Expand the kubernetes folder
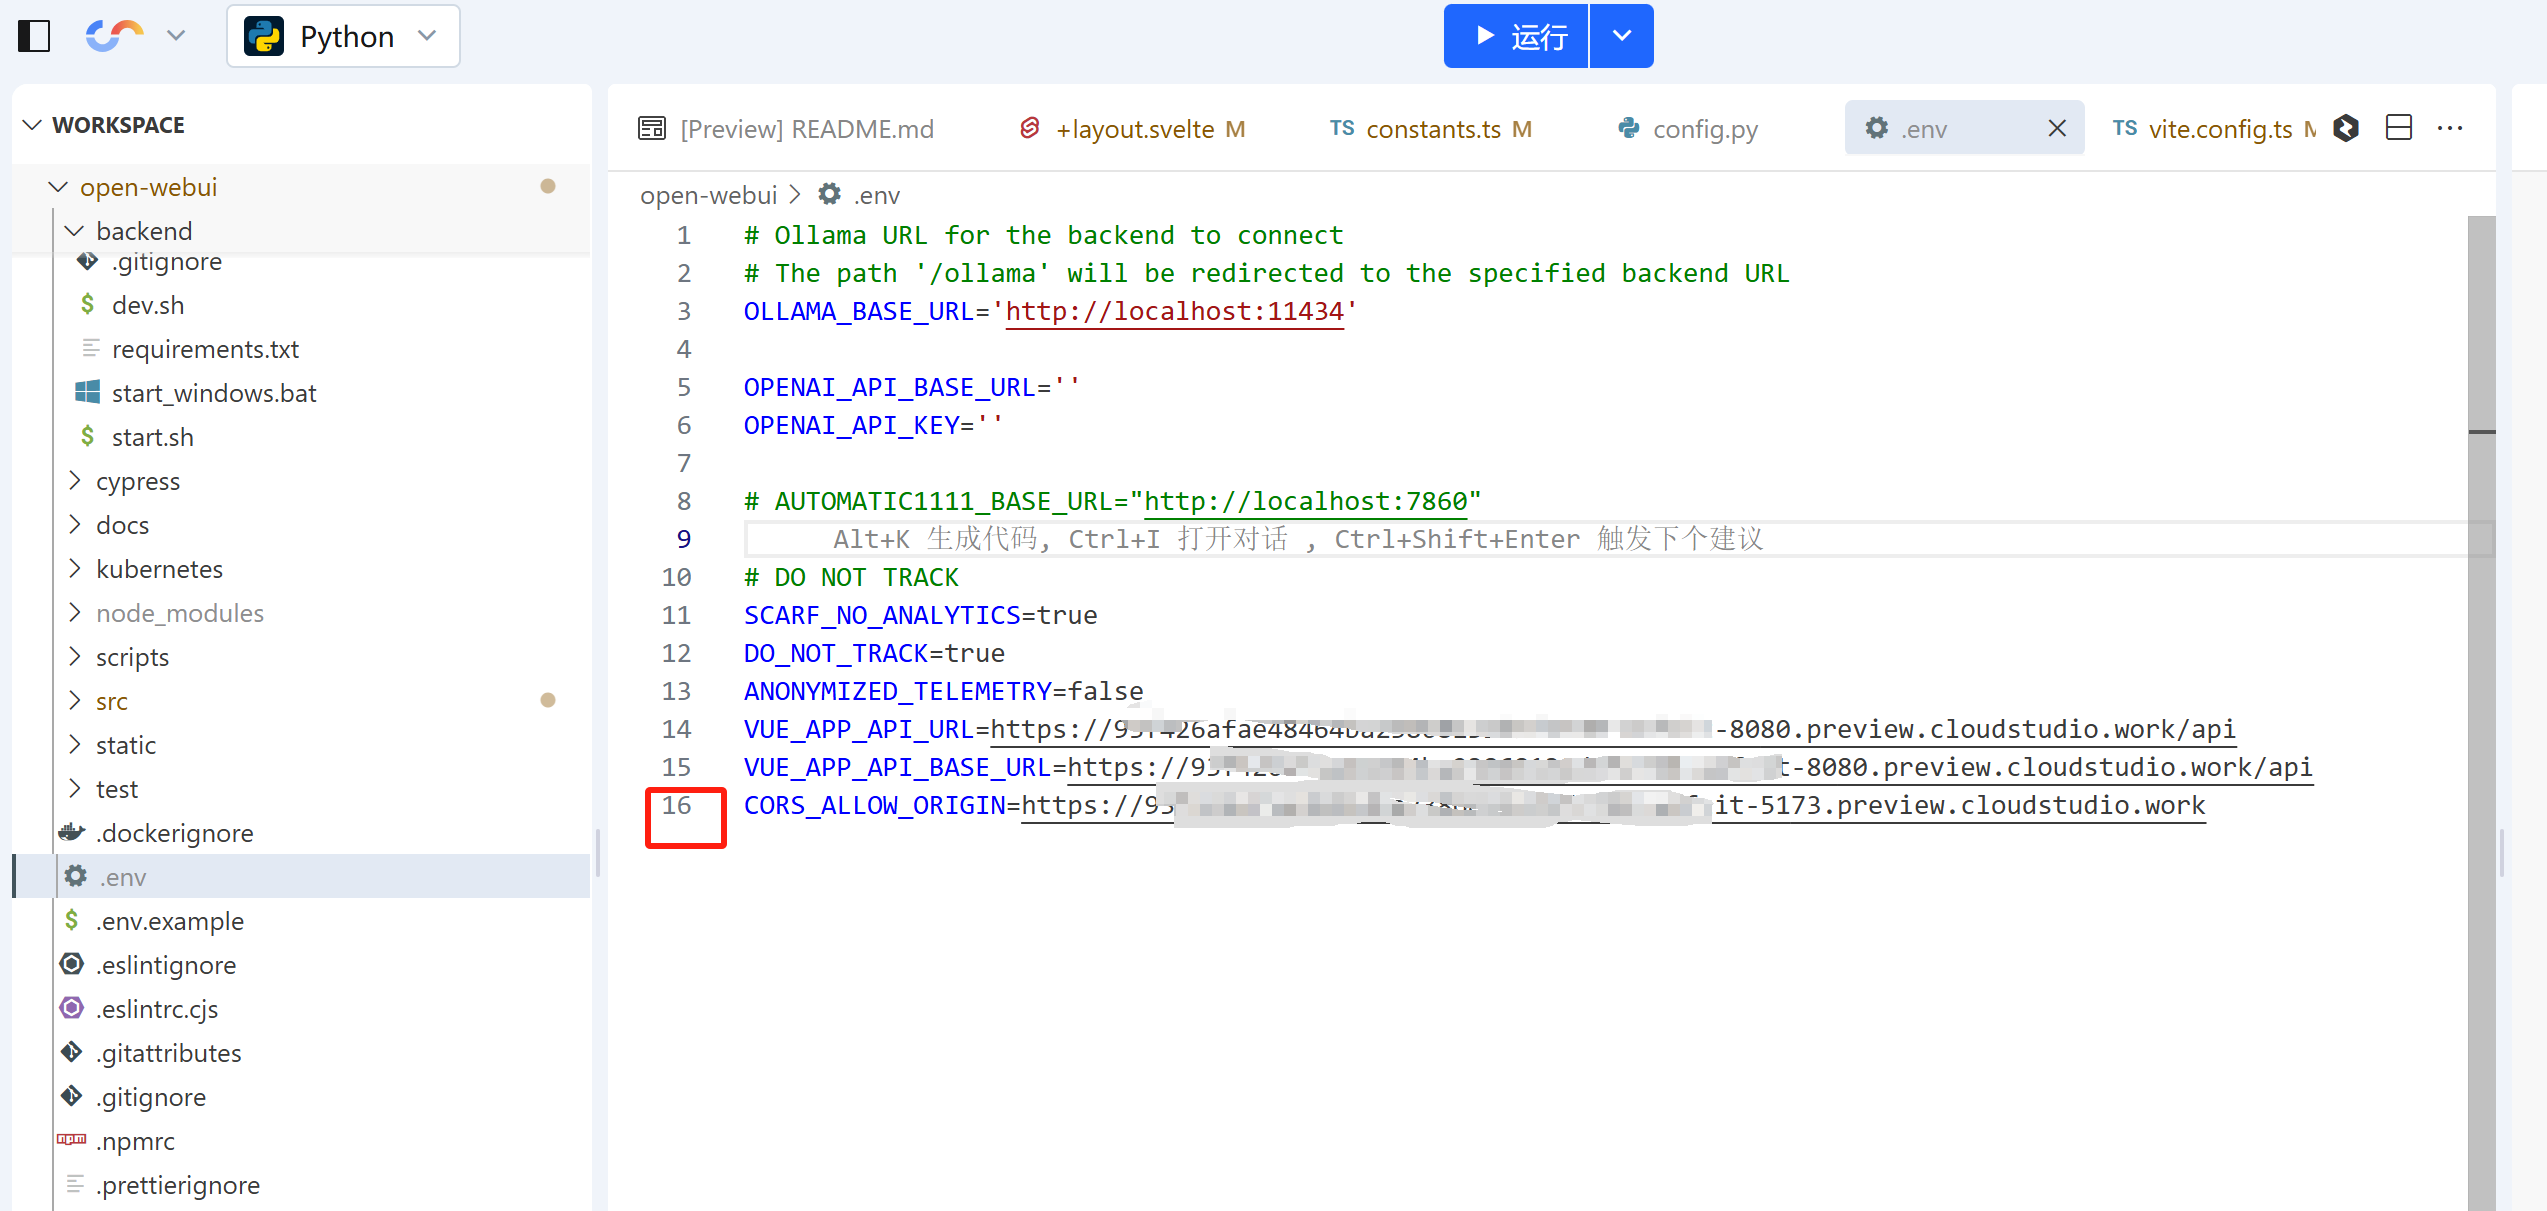The width and height of the screenshot is (2547, 1211). point(159,569)
